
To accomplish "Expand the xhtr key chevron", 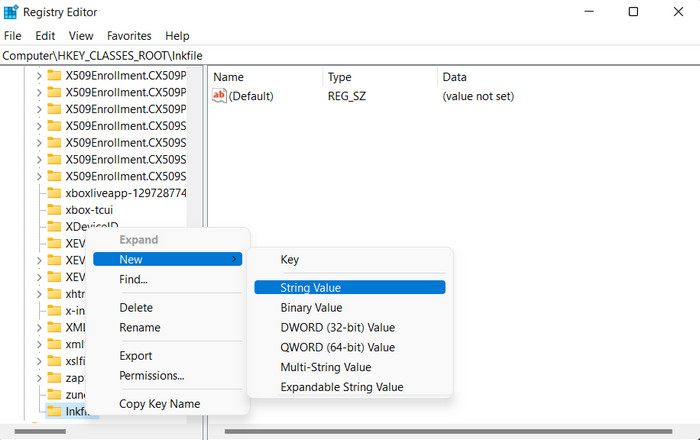I will click(x=39, y=295).
